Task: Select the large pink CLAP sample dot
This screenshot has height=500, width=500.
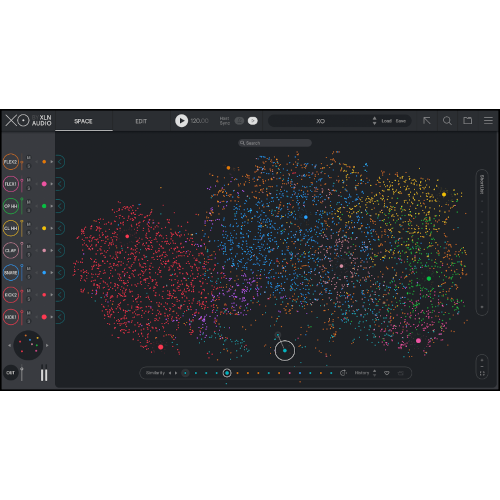Action: tap(341, 266)
